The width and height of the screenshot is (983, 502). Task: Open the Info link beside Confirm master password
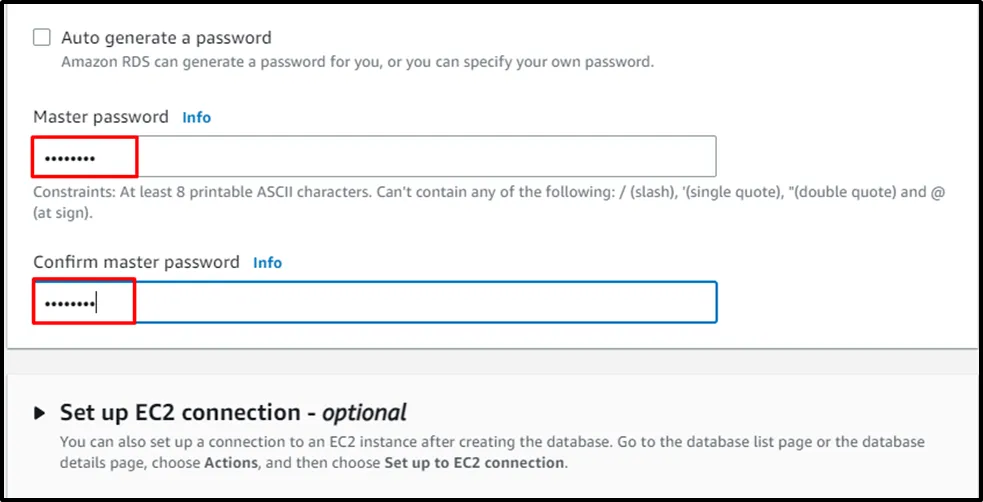click(267, 262)
